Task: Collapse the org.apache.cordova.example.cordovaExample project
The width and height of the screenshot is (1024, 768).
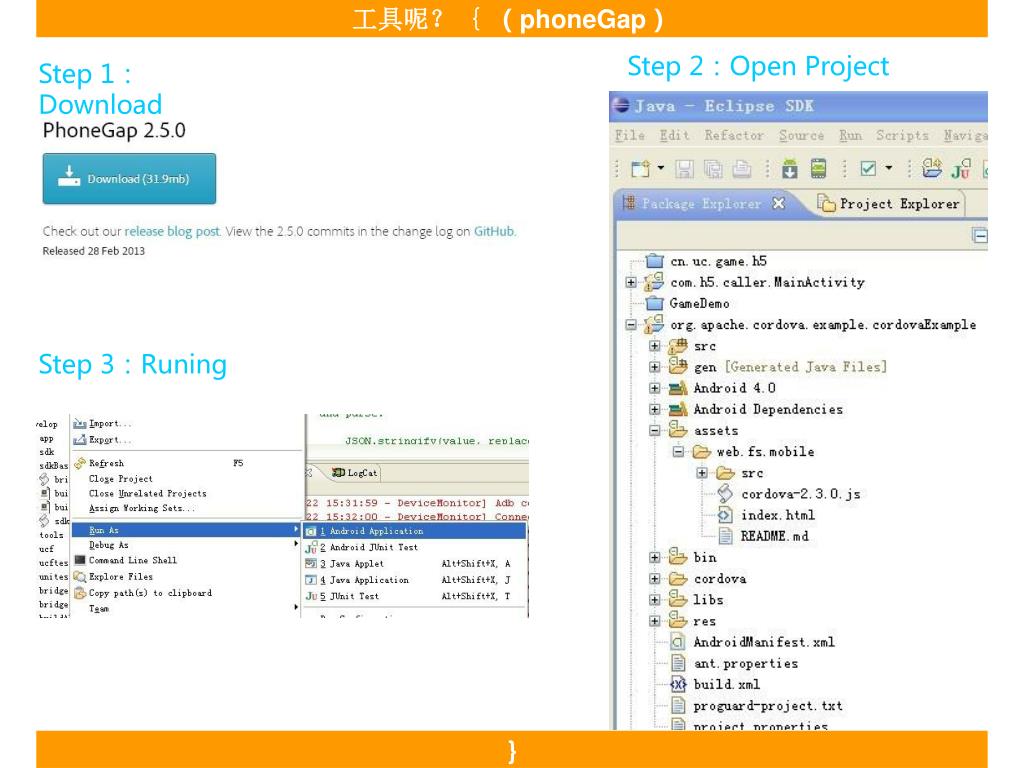Action: 630,325
